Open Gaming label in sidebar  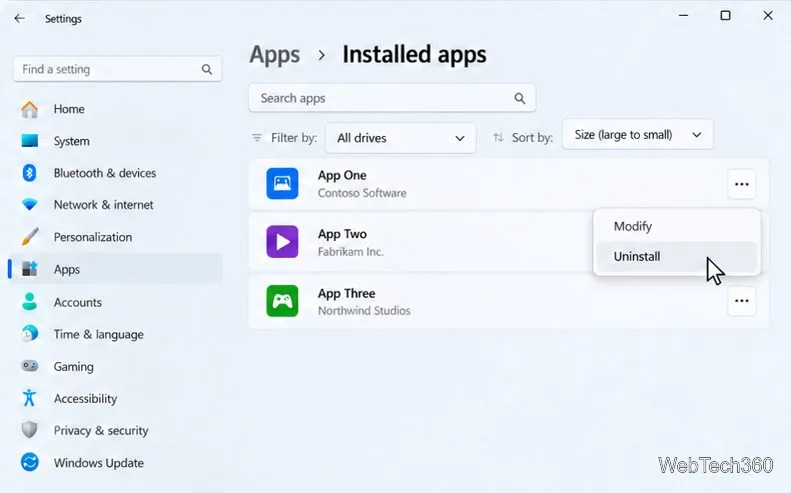(74, 367)
